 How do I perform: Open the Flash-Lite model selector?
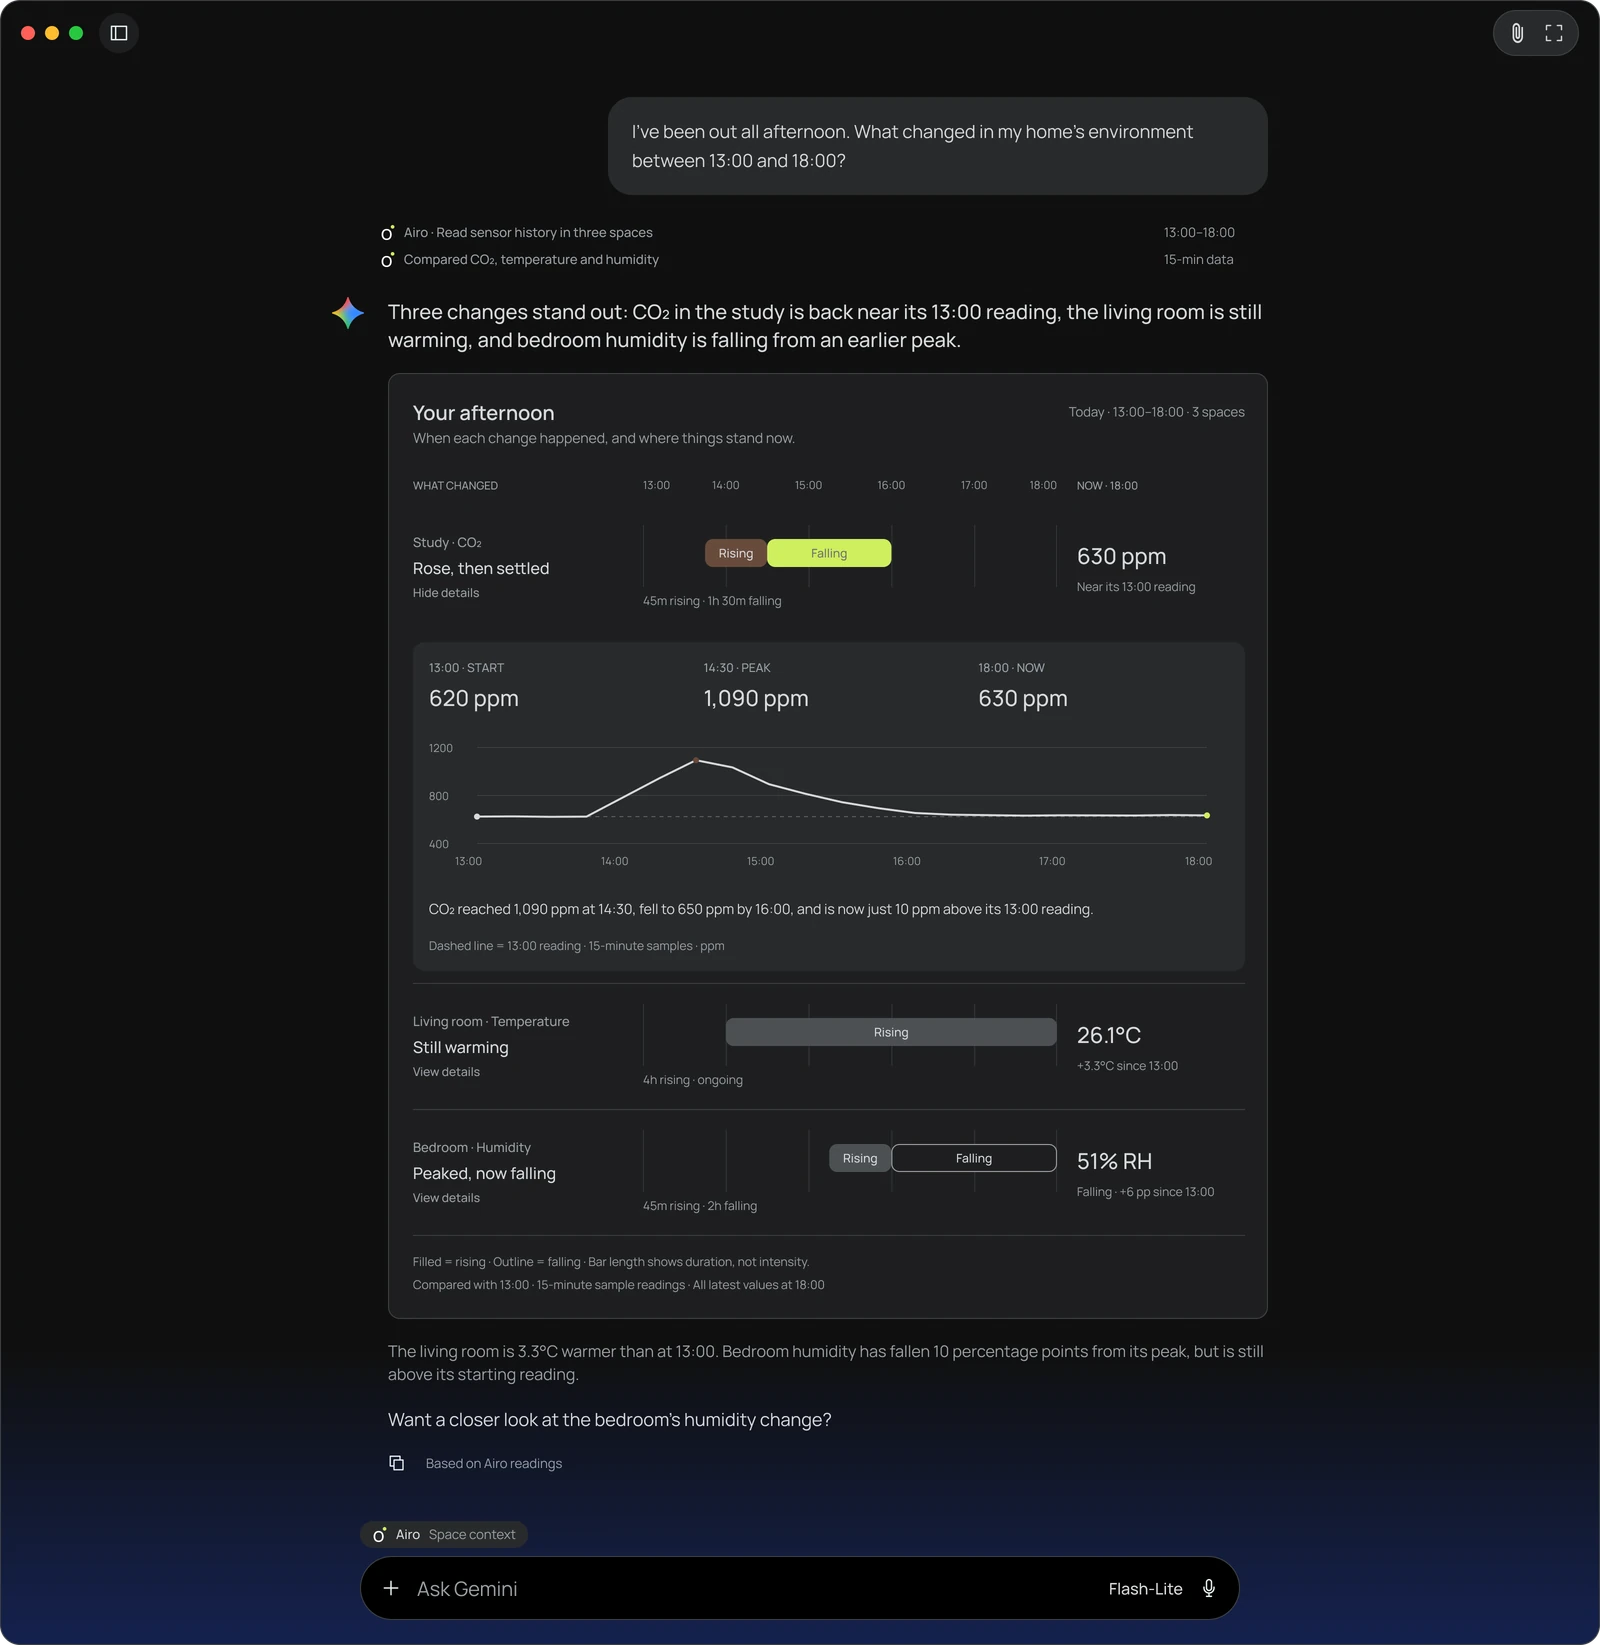[1145, 1589]
